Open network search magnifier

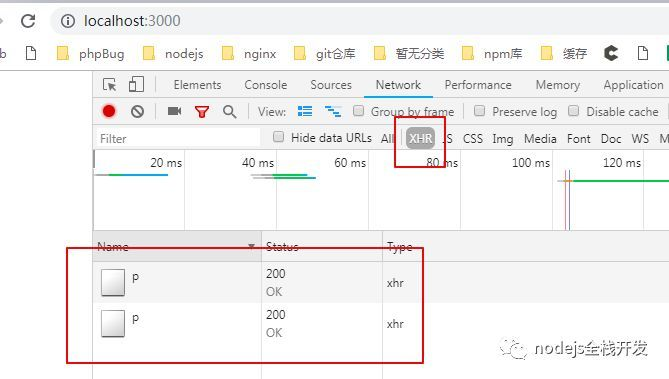click(230, 112)
